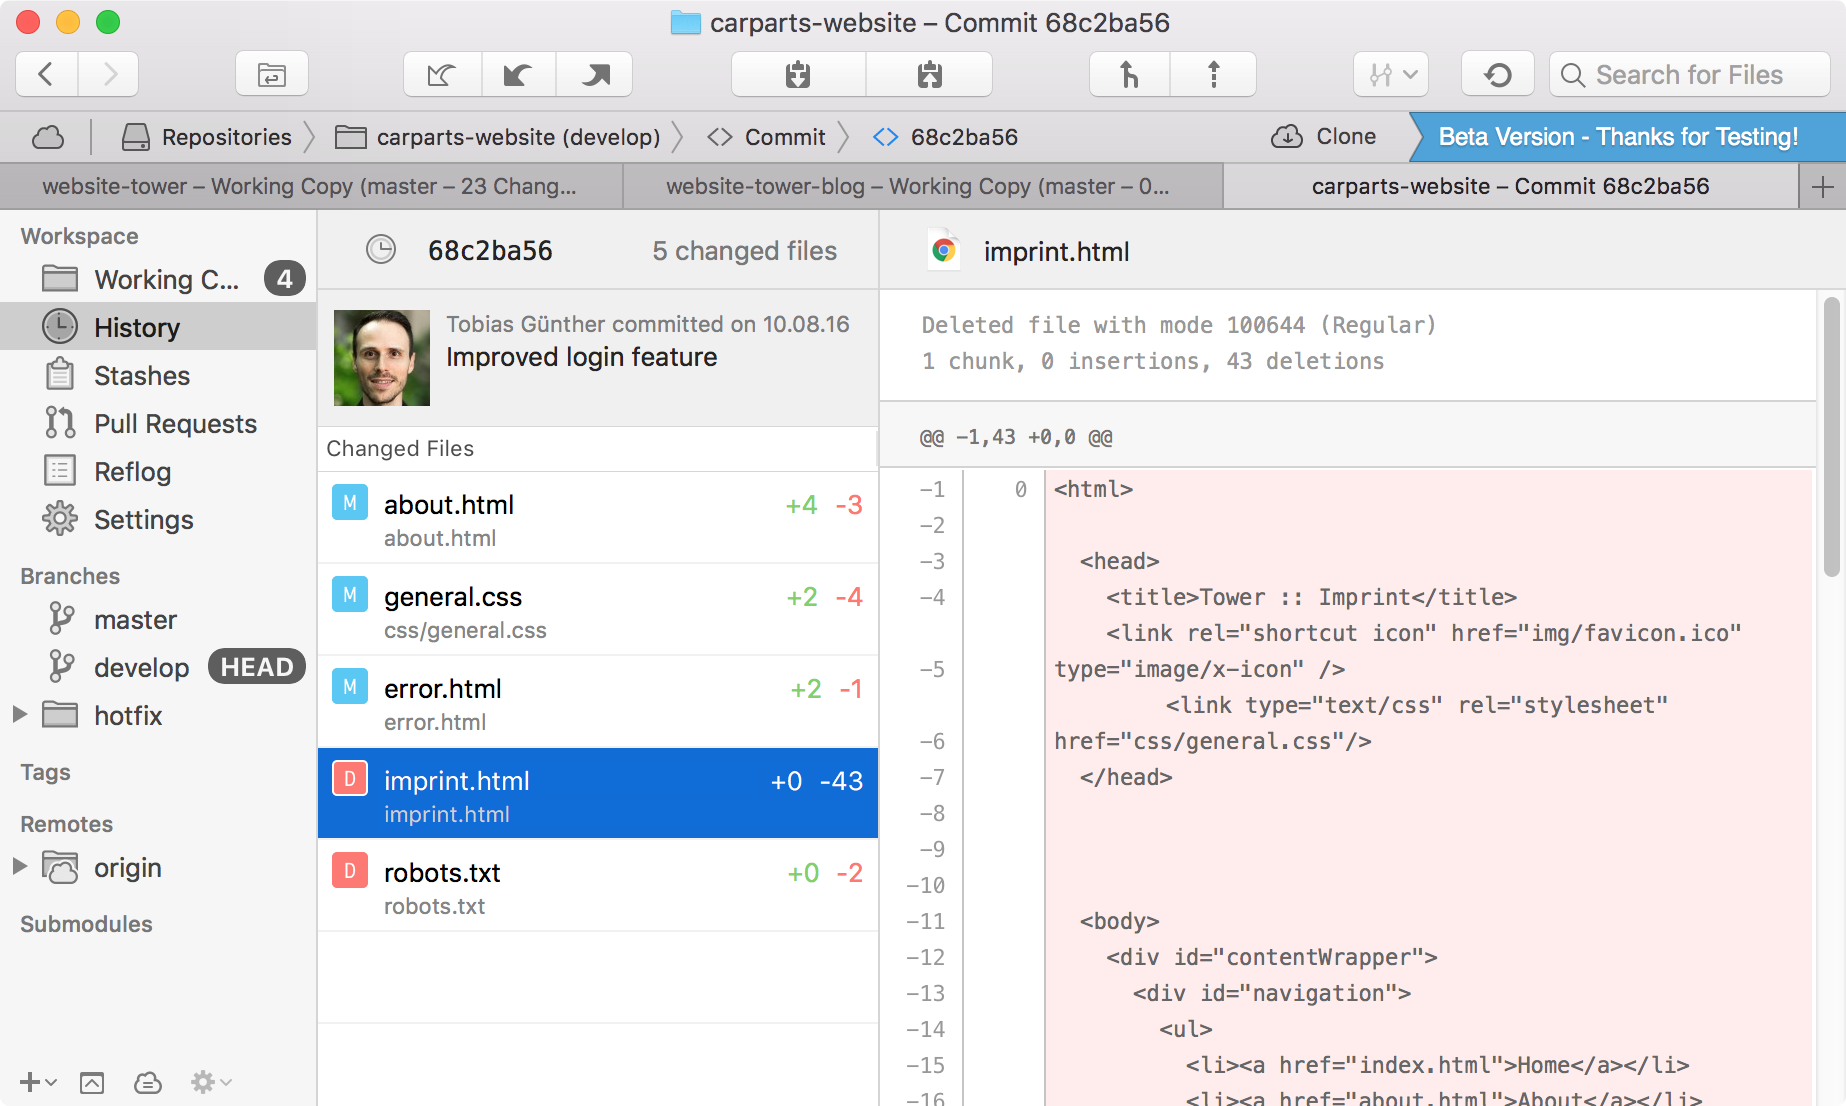Click Repositories in the breadcrumb
Screen dimensions: 1846x1106
[x=207, y=137]
